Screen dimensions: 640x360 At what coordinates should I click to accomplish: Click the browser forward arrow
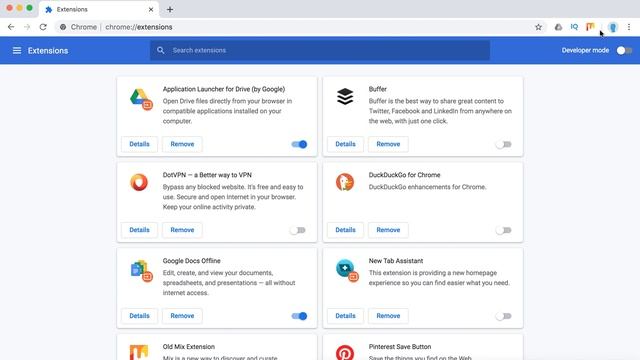point(27,27)
